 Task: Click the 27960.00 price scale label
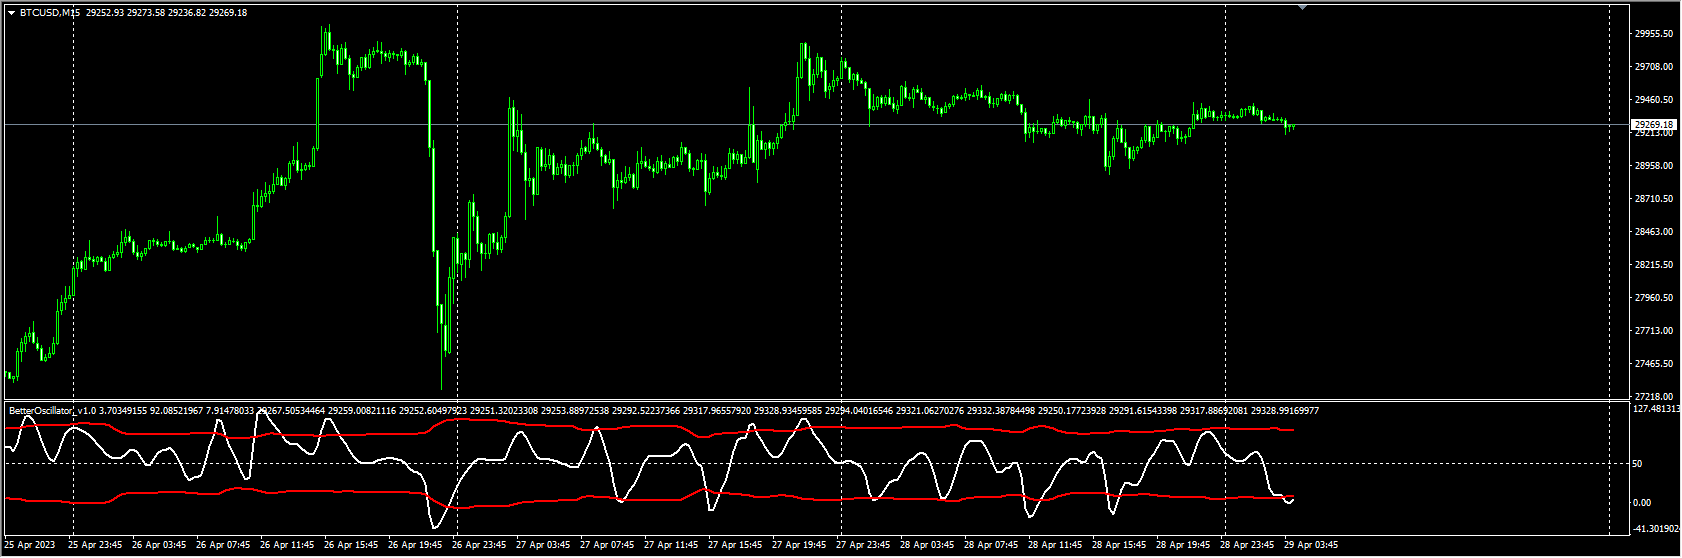(1653, 297)
